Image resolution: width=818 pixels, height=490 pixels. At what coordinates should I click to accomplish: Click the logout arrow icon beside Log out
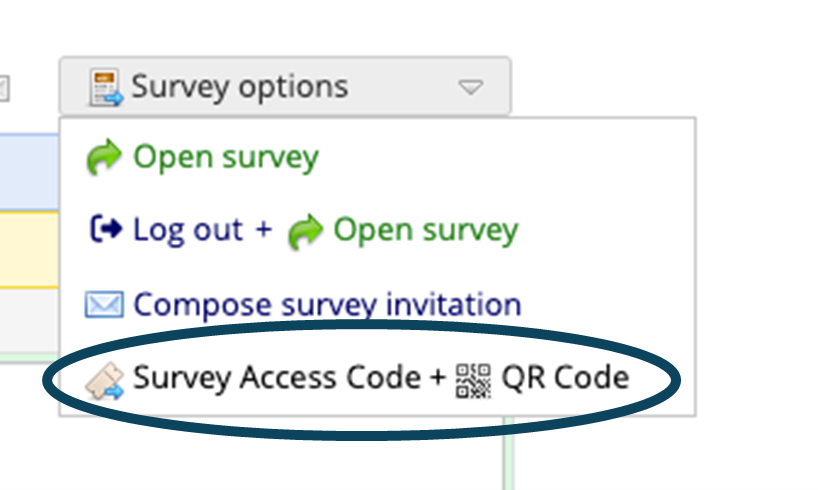(x=106, y=229)
